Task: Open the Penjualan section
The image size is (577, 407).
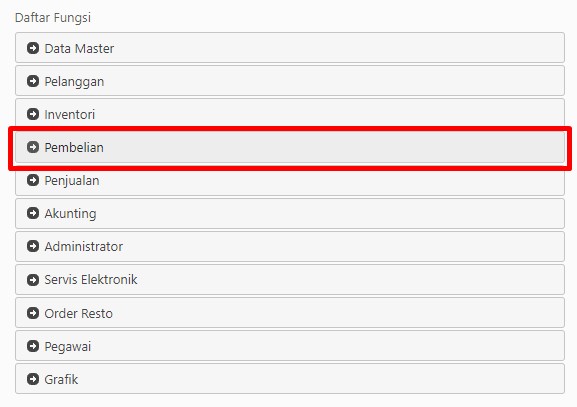Action: [290, 180]
